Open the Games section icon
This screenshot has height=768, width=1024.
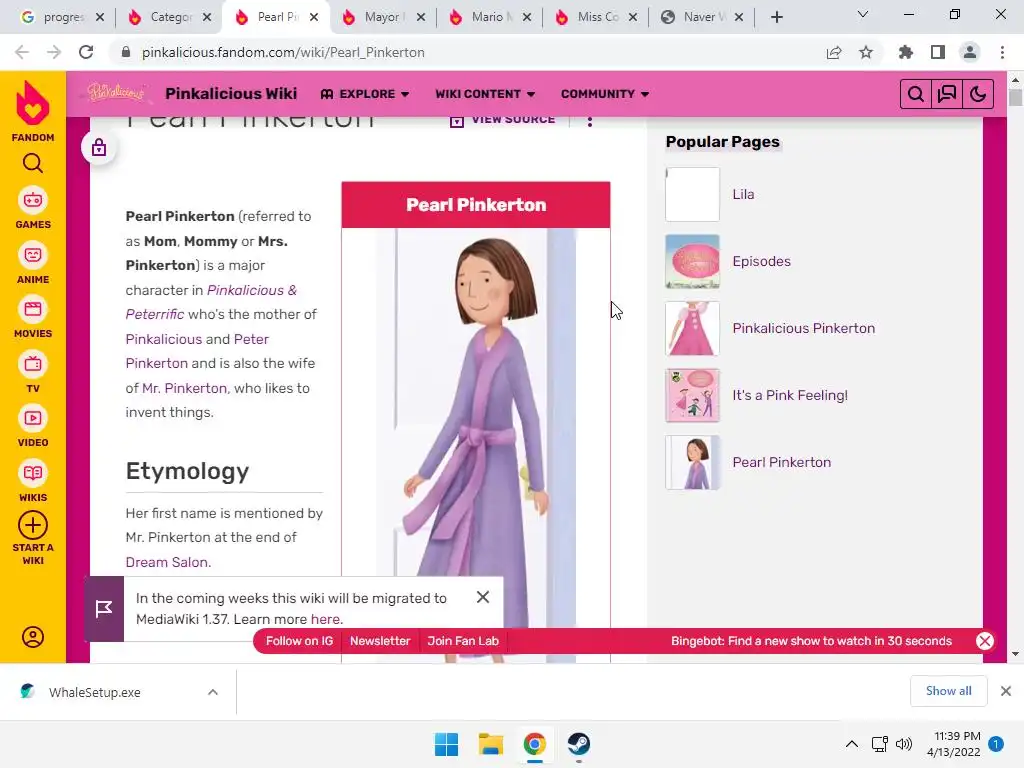click(33, 200)
